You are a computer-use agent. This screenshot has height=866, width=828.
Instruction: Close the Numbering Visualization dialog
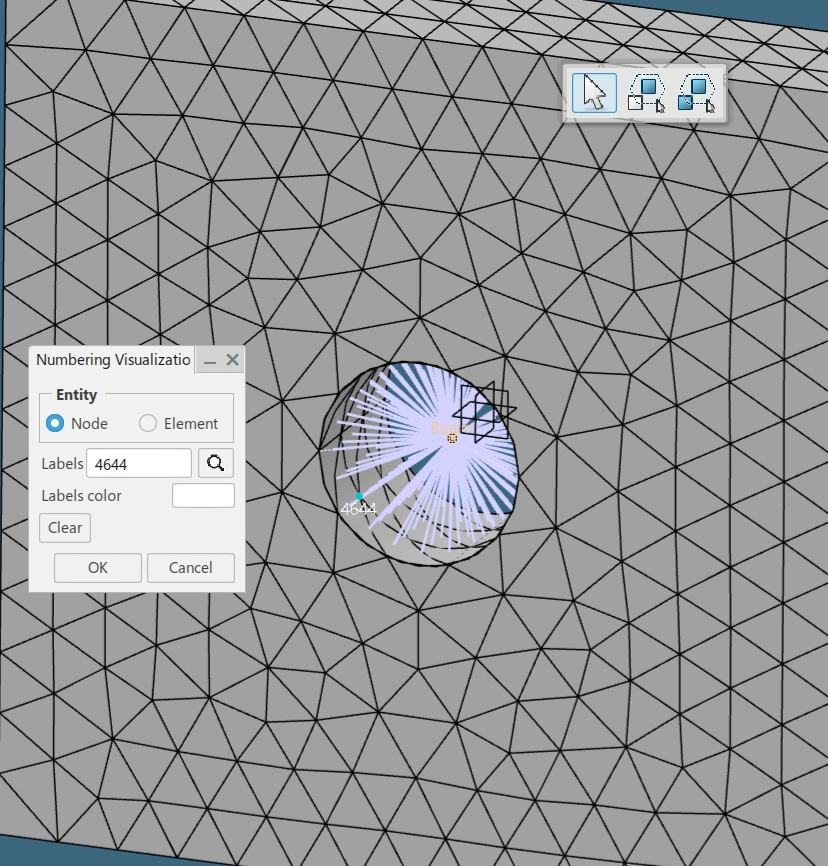coord(233,360)
